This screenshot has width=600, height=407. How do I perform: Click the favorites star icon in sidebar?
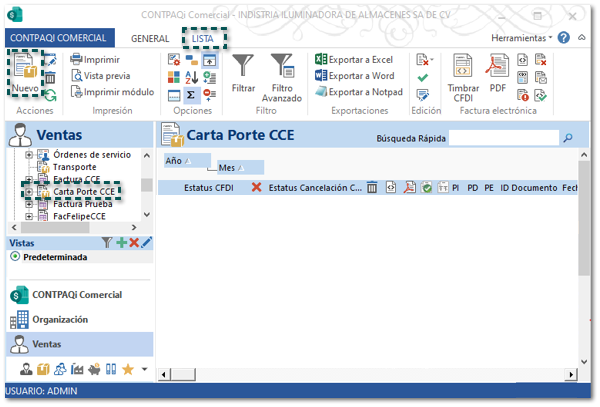click(x=127, y=369)
